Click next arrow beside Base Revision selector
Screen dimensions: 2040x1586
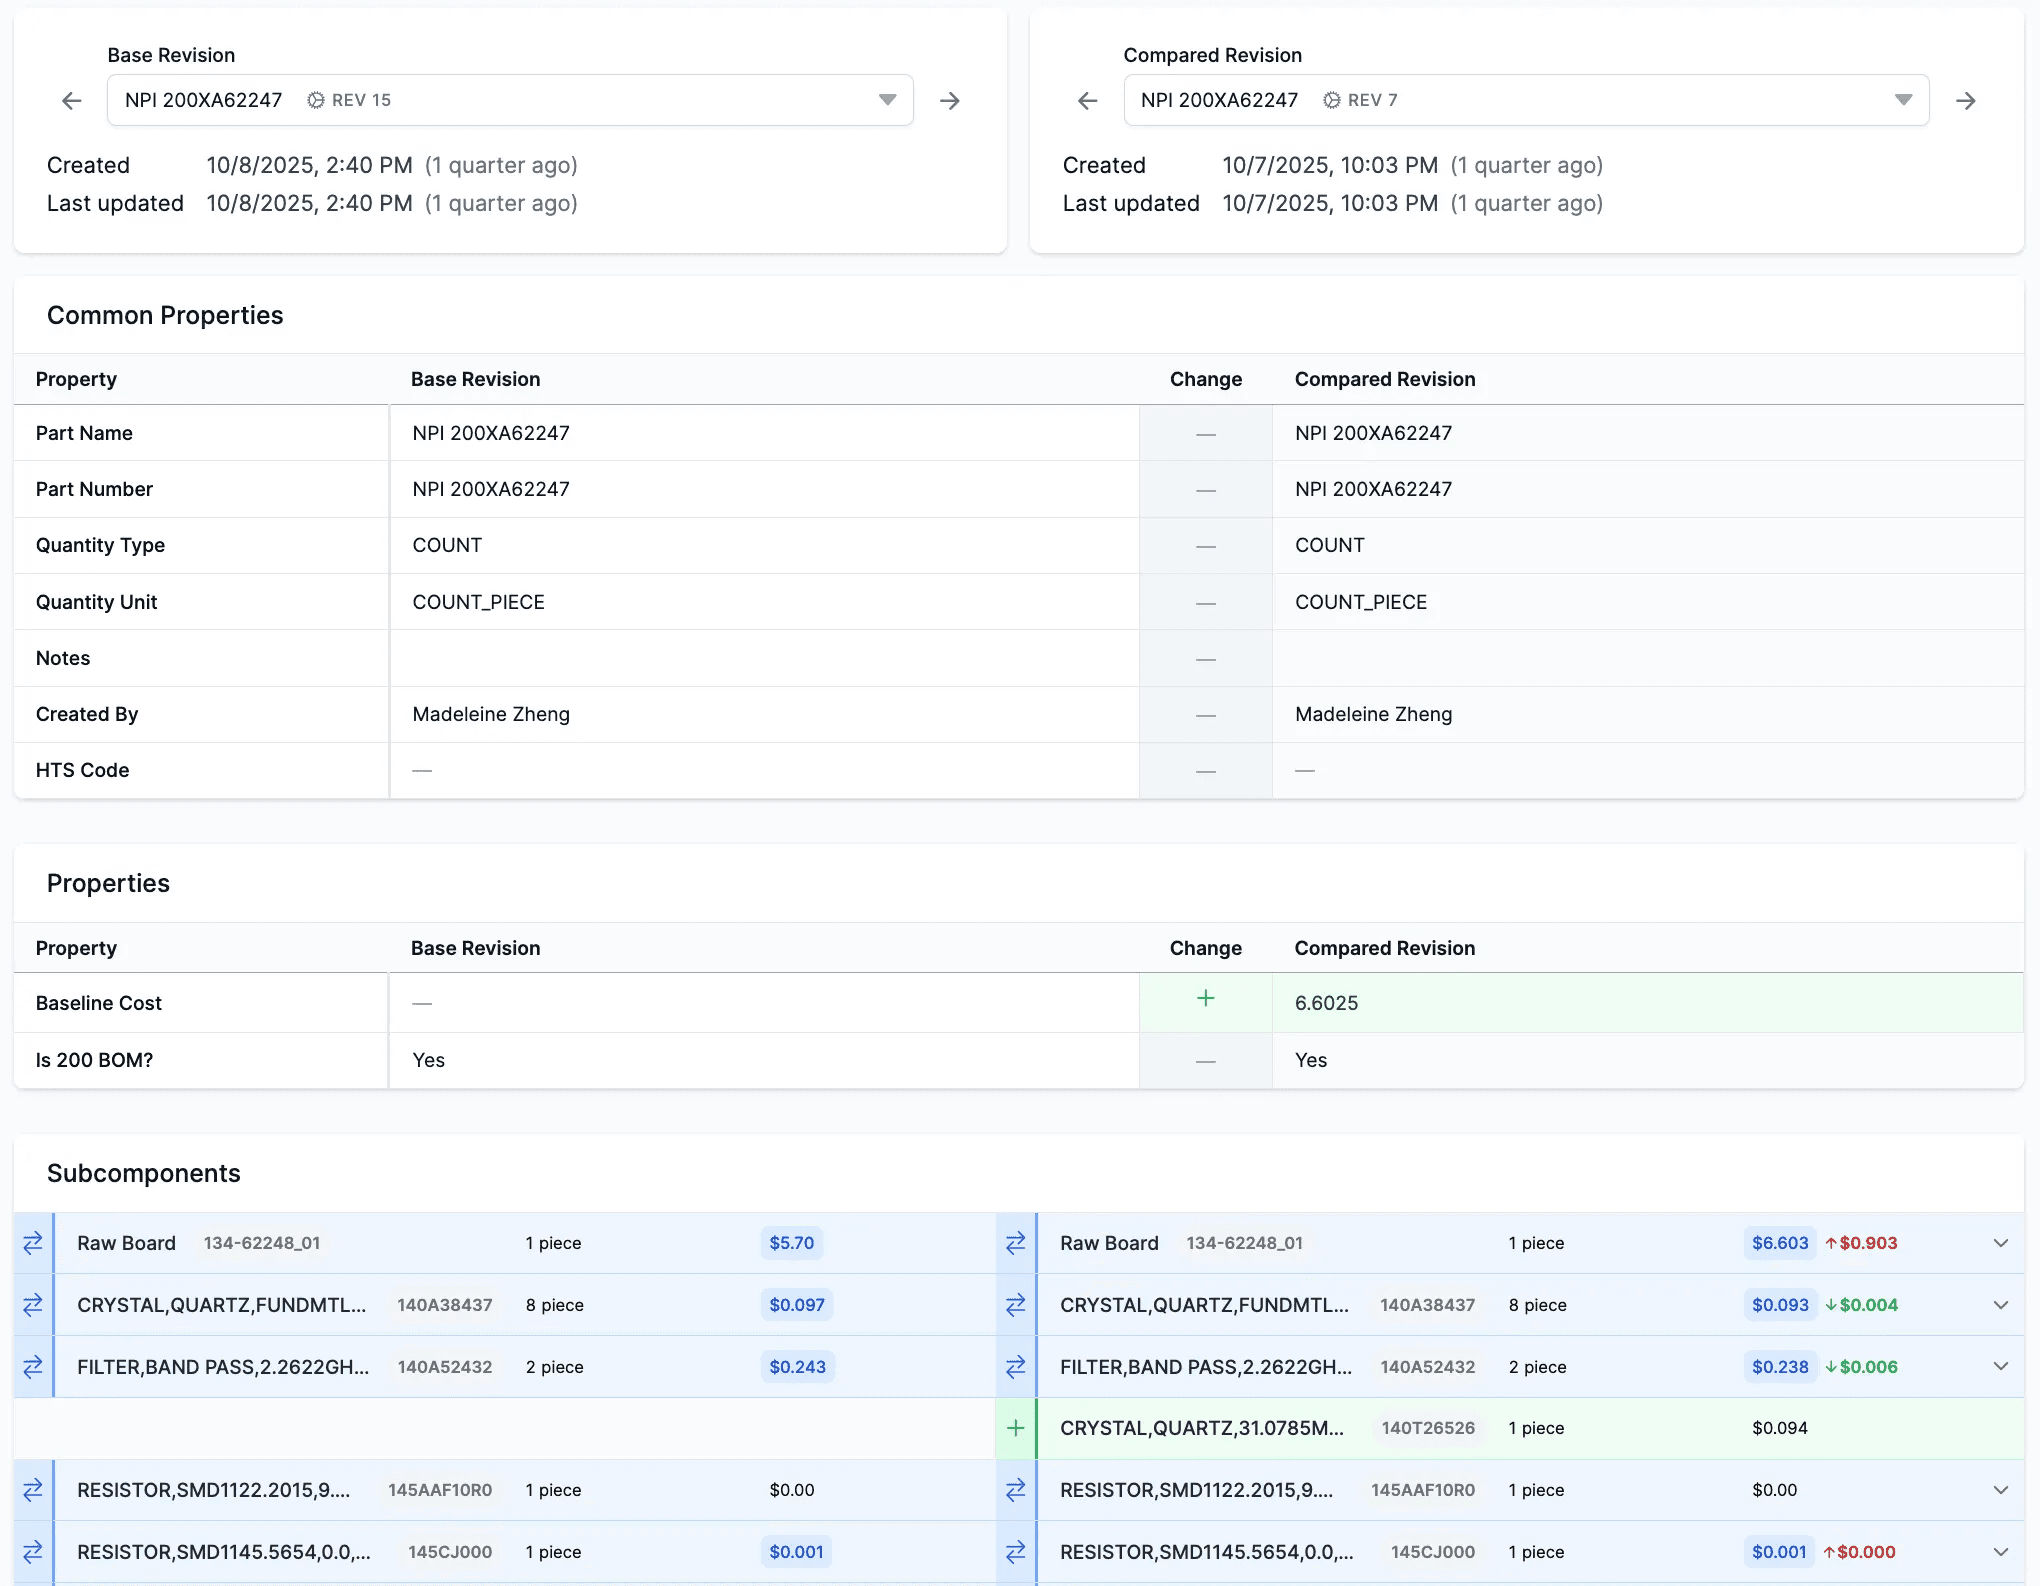[950, 101]
